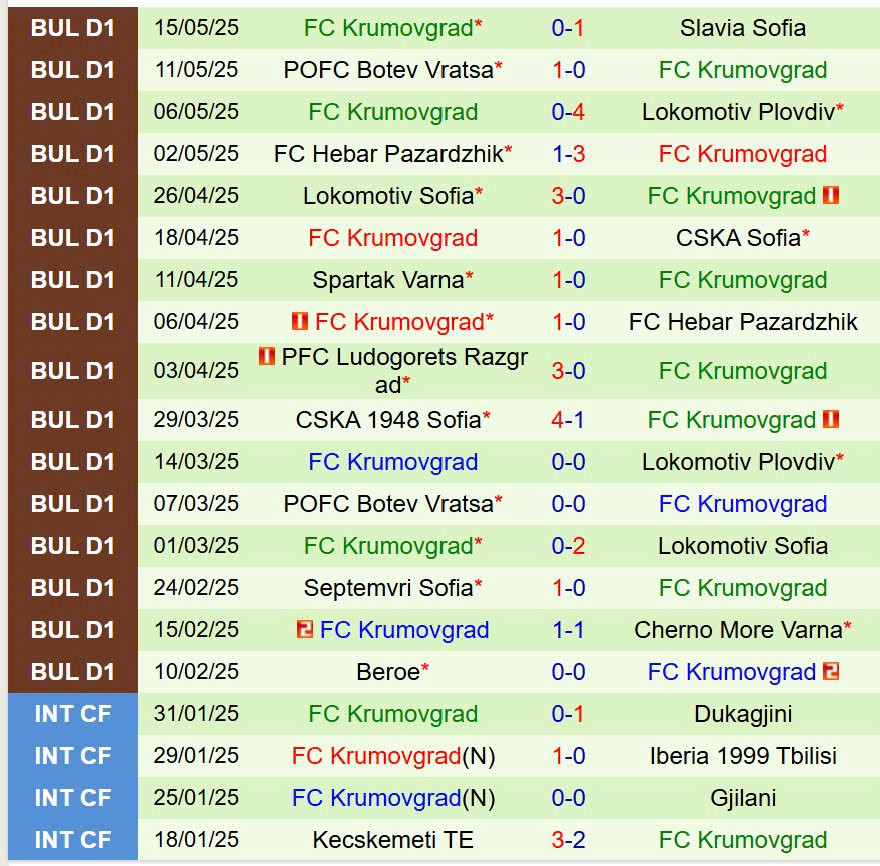Viewport: 880px width, 866px height.
Task: Click the two-red-cards icon in Beroe match row
Action: point(830,671)
